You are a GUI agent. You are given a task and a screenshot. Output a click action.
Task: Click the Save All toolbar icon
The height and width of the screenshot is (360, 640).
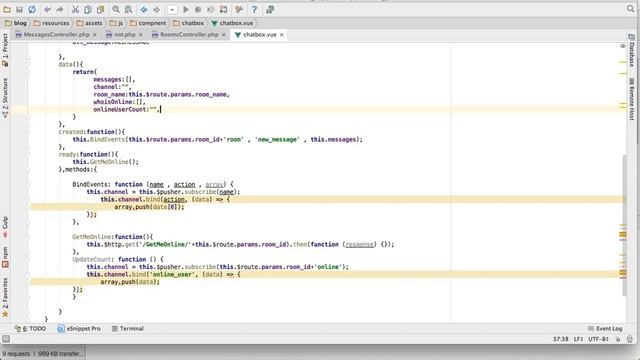pyautogui.click(x=19, y=9)
